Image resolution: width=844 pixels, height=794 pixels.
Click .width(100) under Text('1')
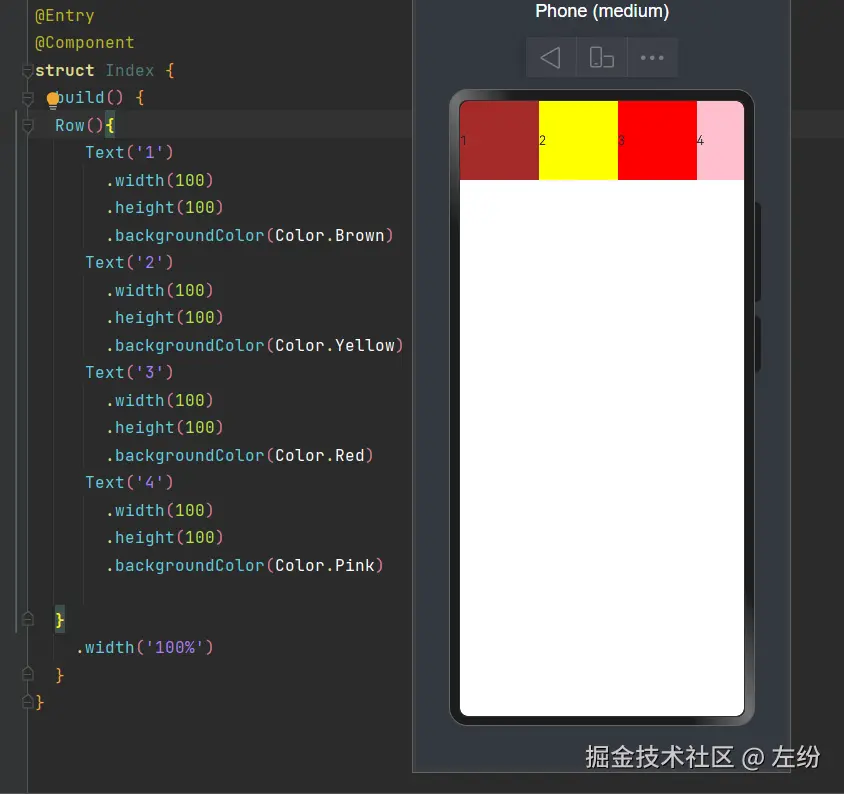(x=159, y=180)
